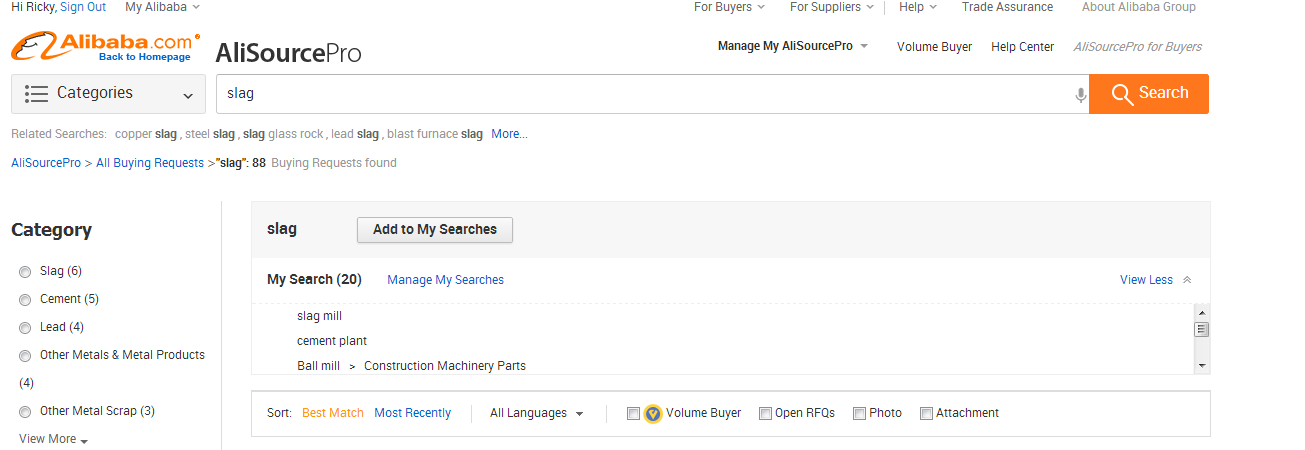Expand the For Buyers menu
The width and height of the screenshot is (1305, 450).
(x=730, y=7)
